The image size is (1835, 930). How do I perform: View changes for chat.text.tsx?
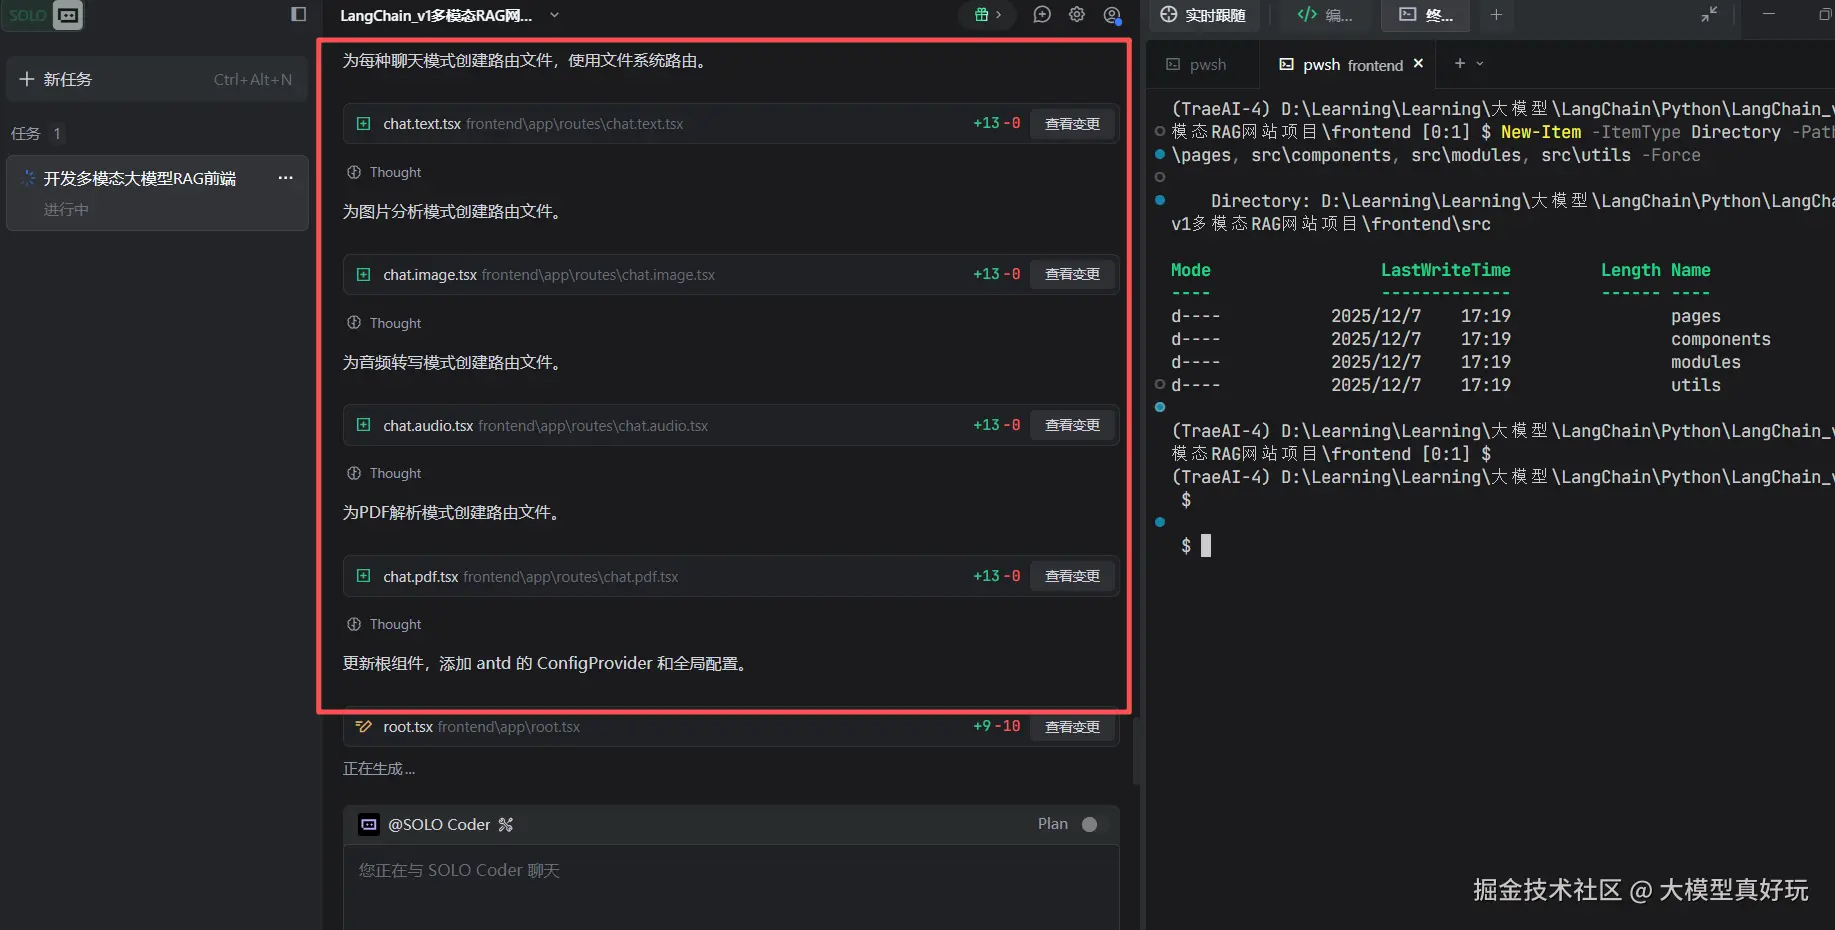click(x=1072, y=124)
